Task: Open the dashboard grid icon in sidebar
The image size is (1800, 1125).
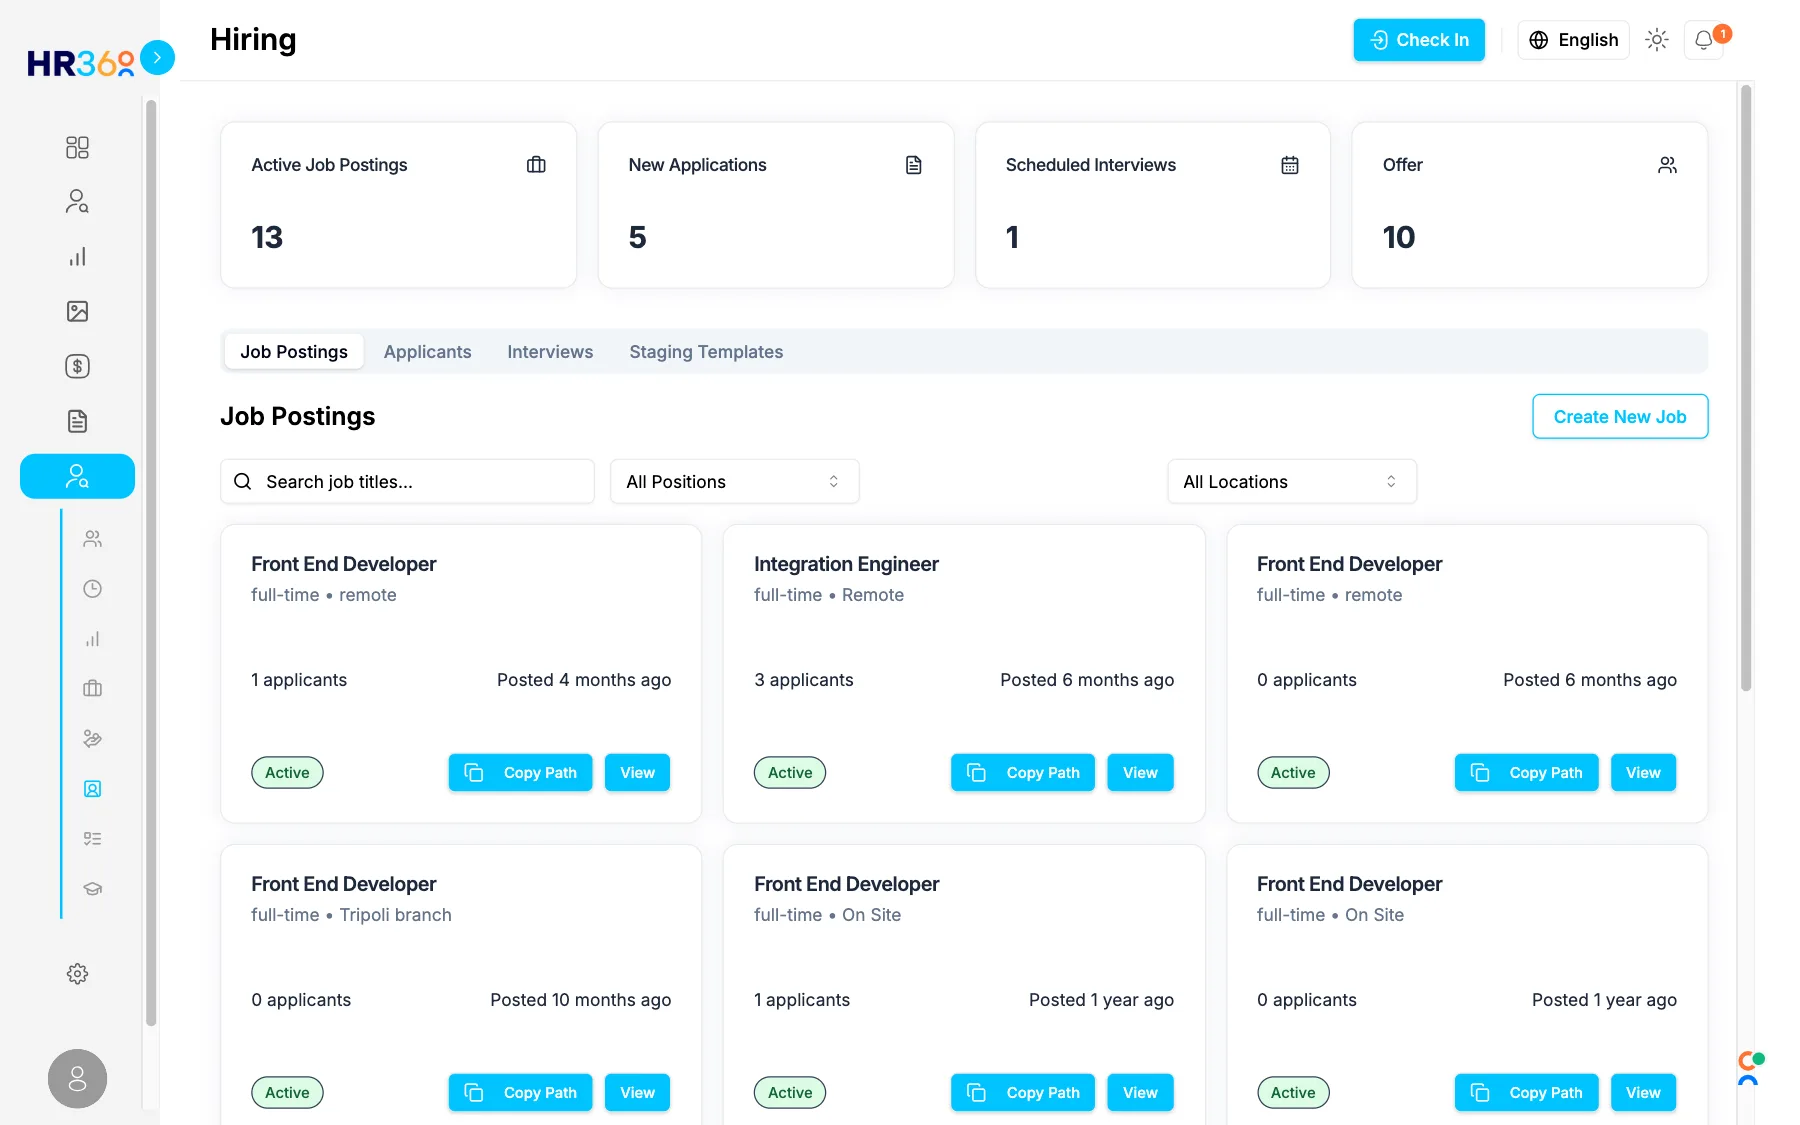Action: coord(77,148)
